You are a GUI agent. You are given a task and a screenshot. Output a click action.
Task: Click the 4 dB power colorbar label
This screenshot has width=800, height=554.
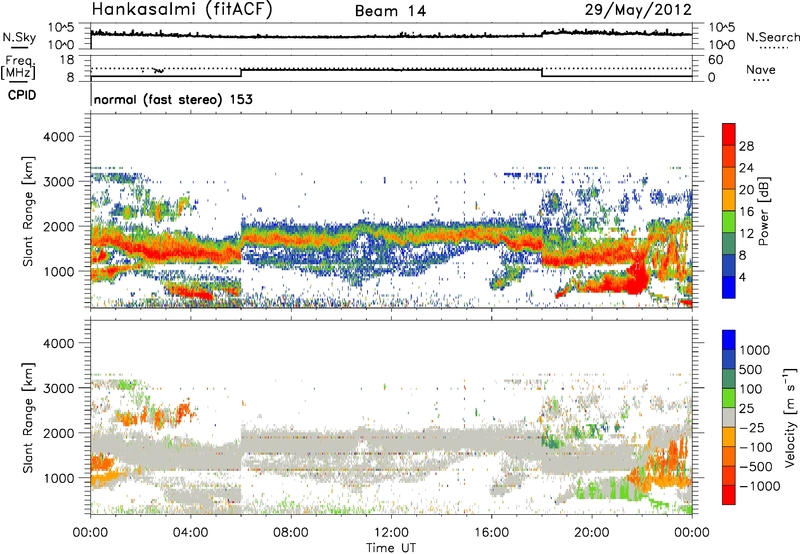coord(742,277)
